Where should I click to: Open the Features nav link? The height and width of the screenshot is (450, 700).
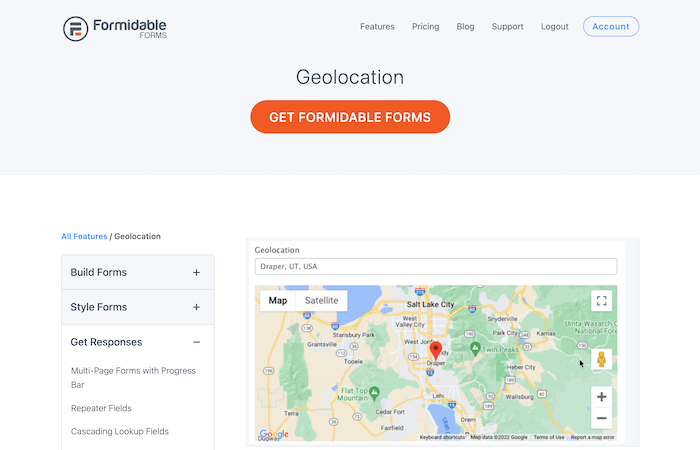pyautogui.click(x=377, y=27)
